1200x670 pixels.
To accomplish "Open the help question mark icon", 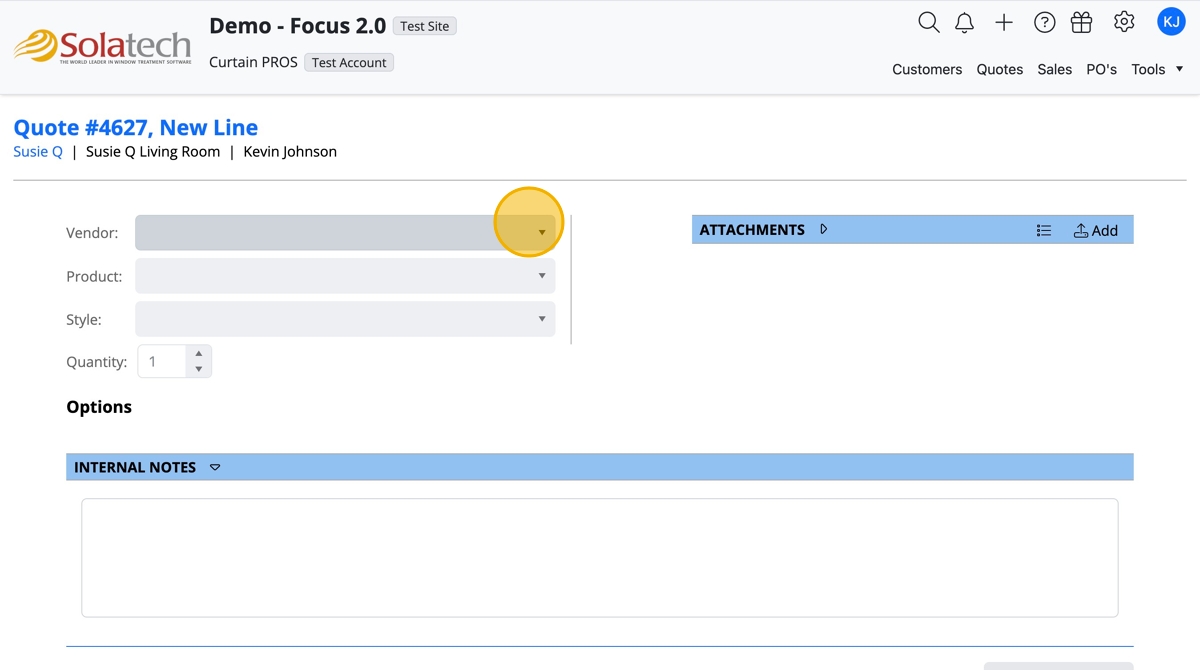I will [x=1044, y=22].
